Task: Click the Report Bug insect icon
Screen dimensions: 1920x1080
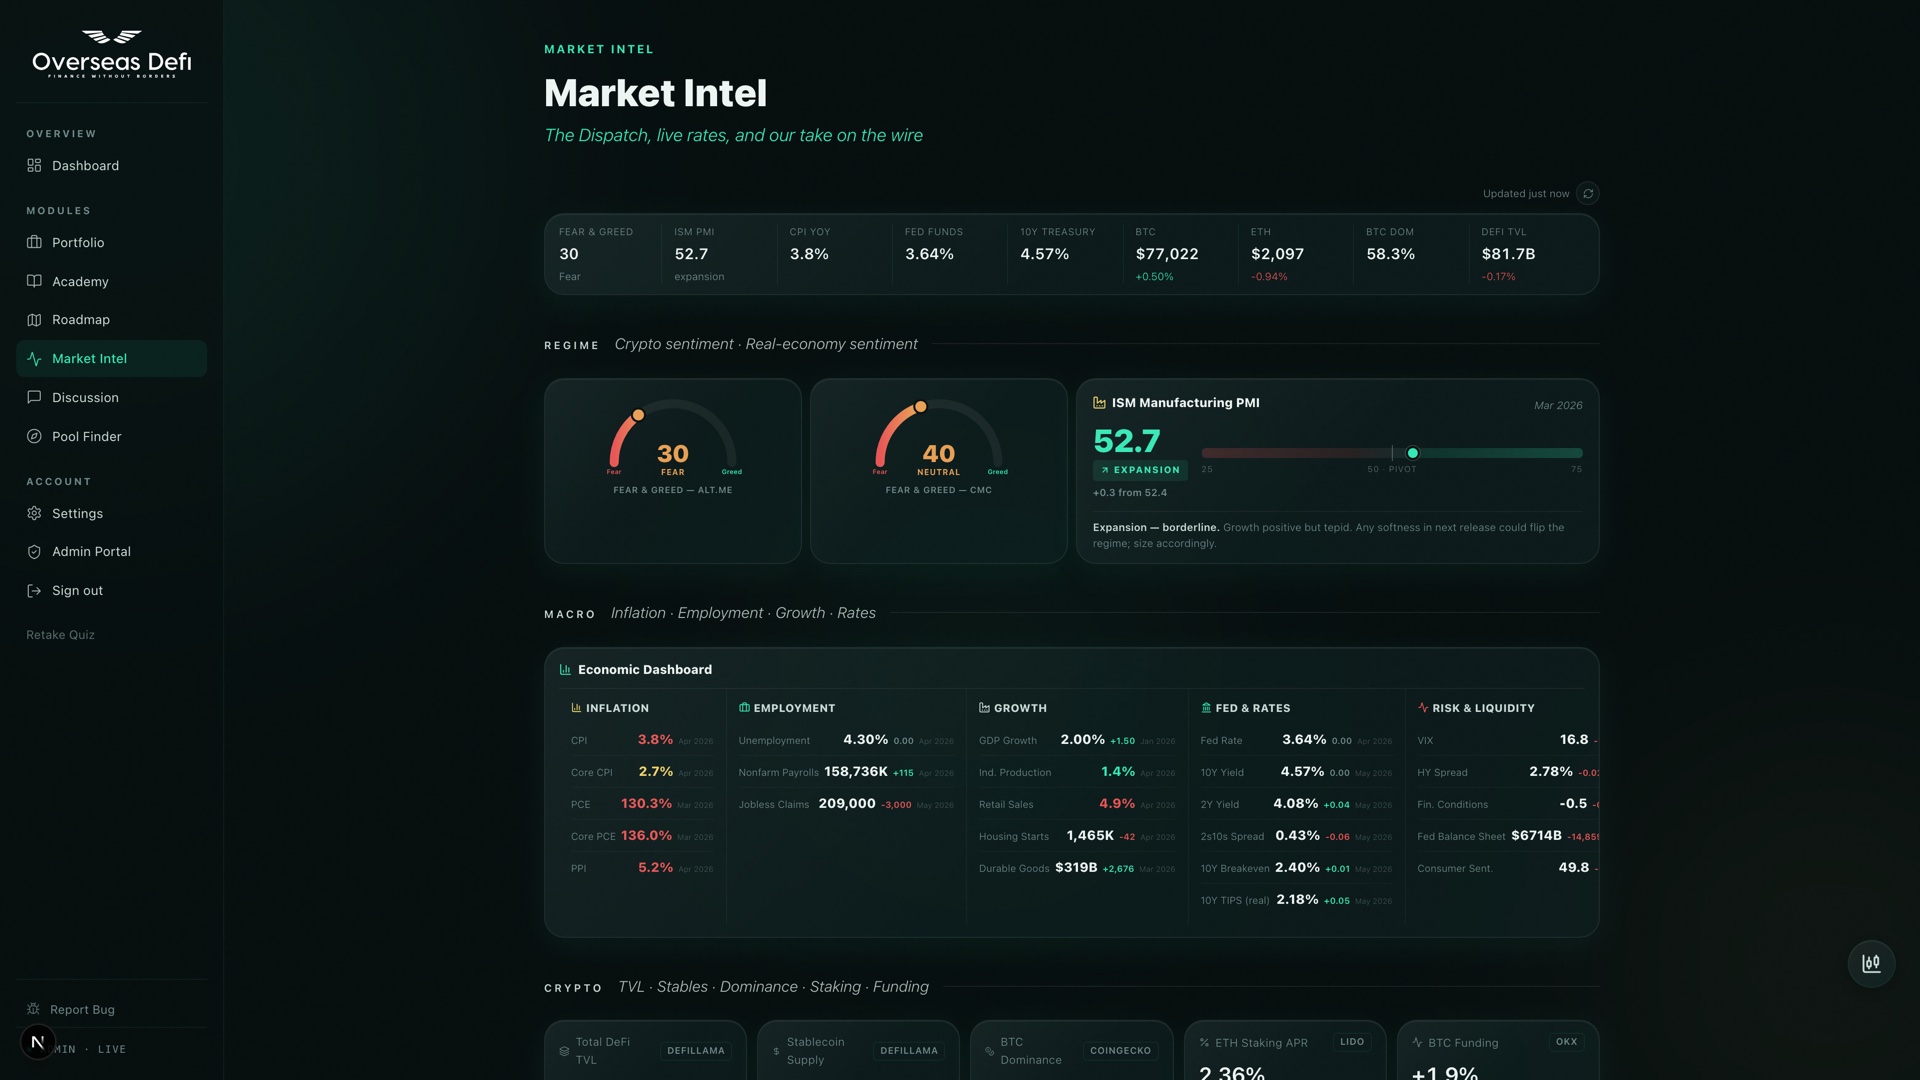Action: click(x=33, y=1009)
